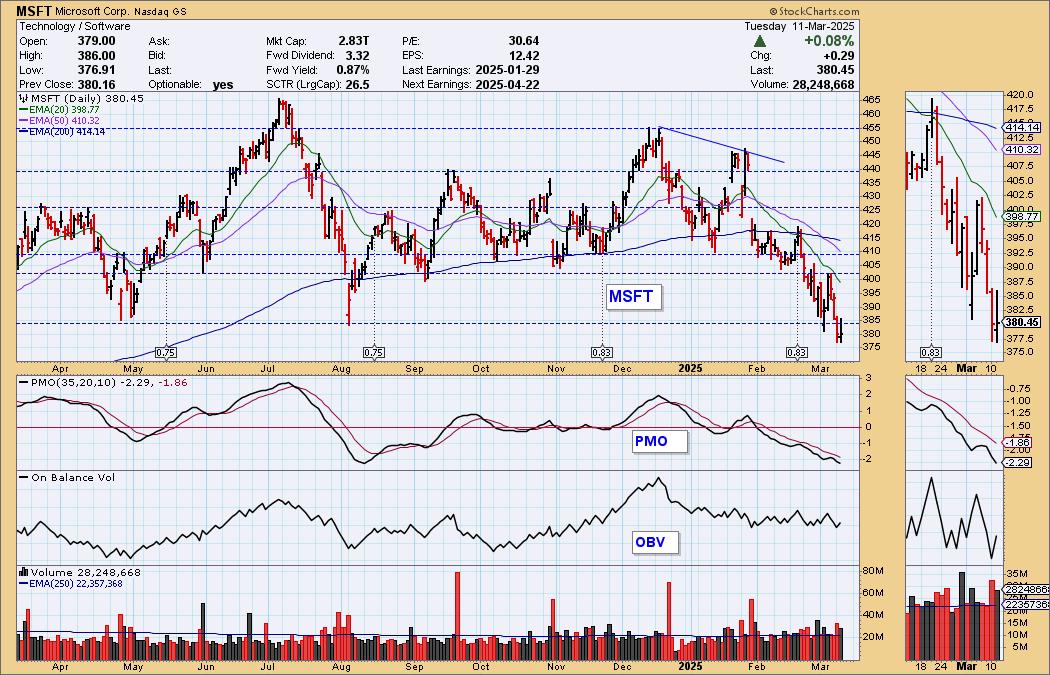1050x675 pixels.
Task: Select the Chg value +0.29
Action: [x=840, y=56]
